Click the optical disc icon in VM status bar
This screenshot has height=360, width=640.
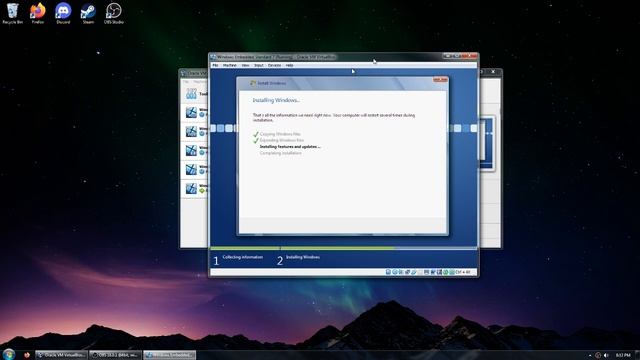(395, 272)
